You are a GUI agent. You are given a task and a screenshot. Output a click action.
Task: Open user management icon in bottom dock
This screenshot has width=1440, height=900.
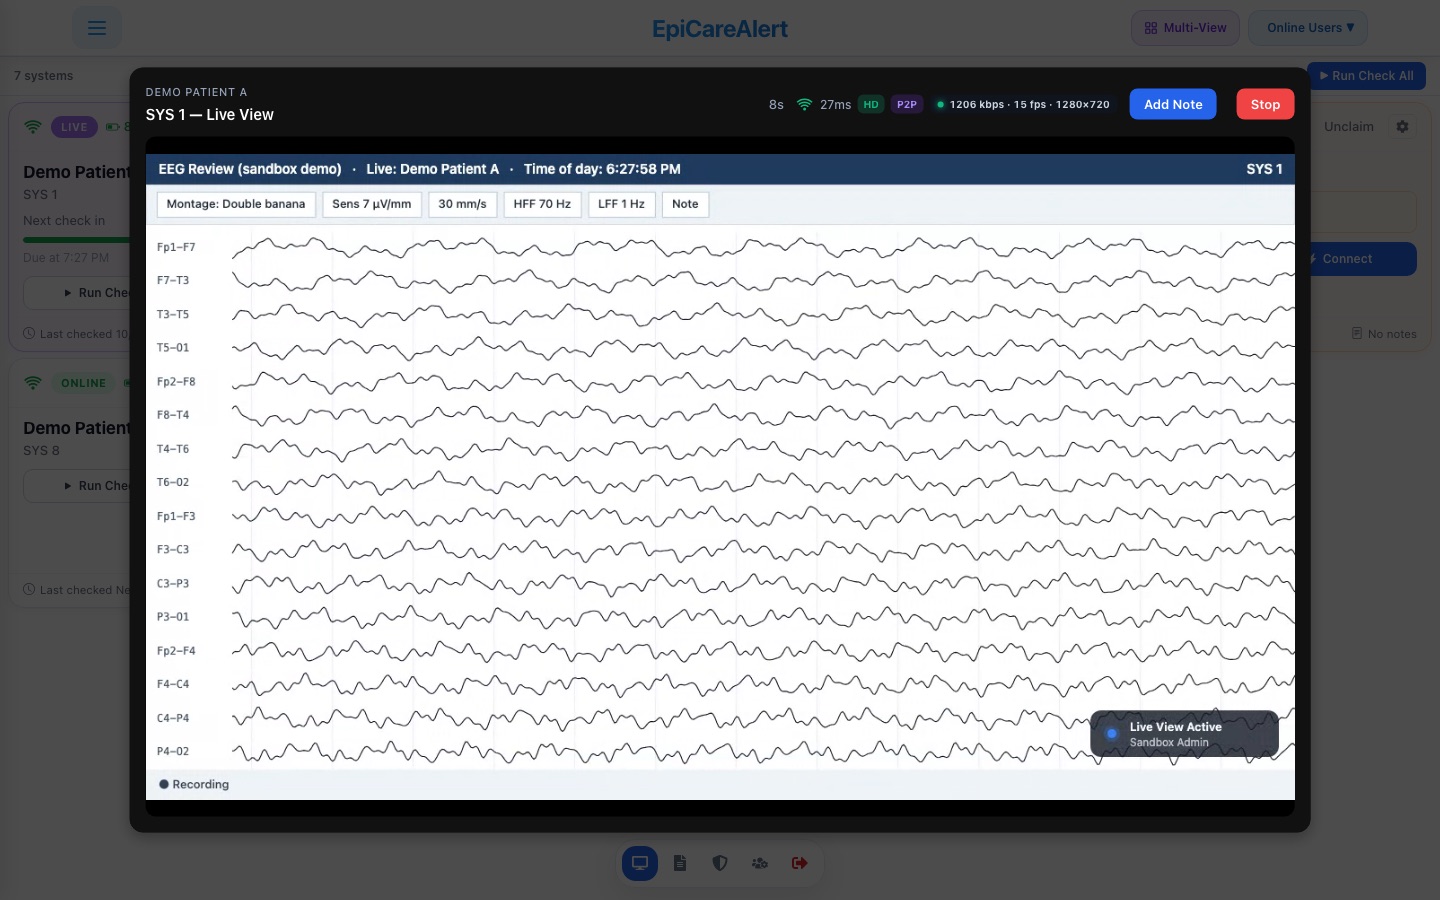[x=760, y=863]
